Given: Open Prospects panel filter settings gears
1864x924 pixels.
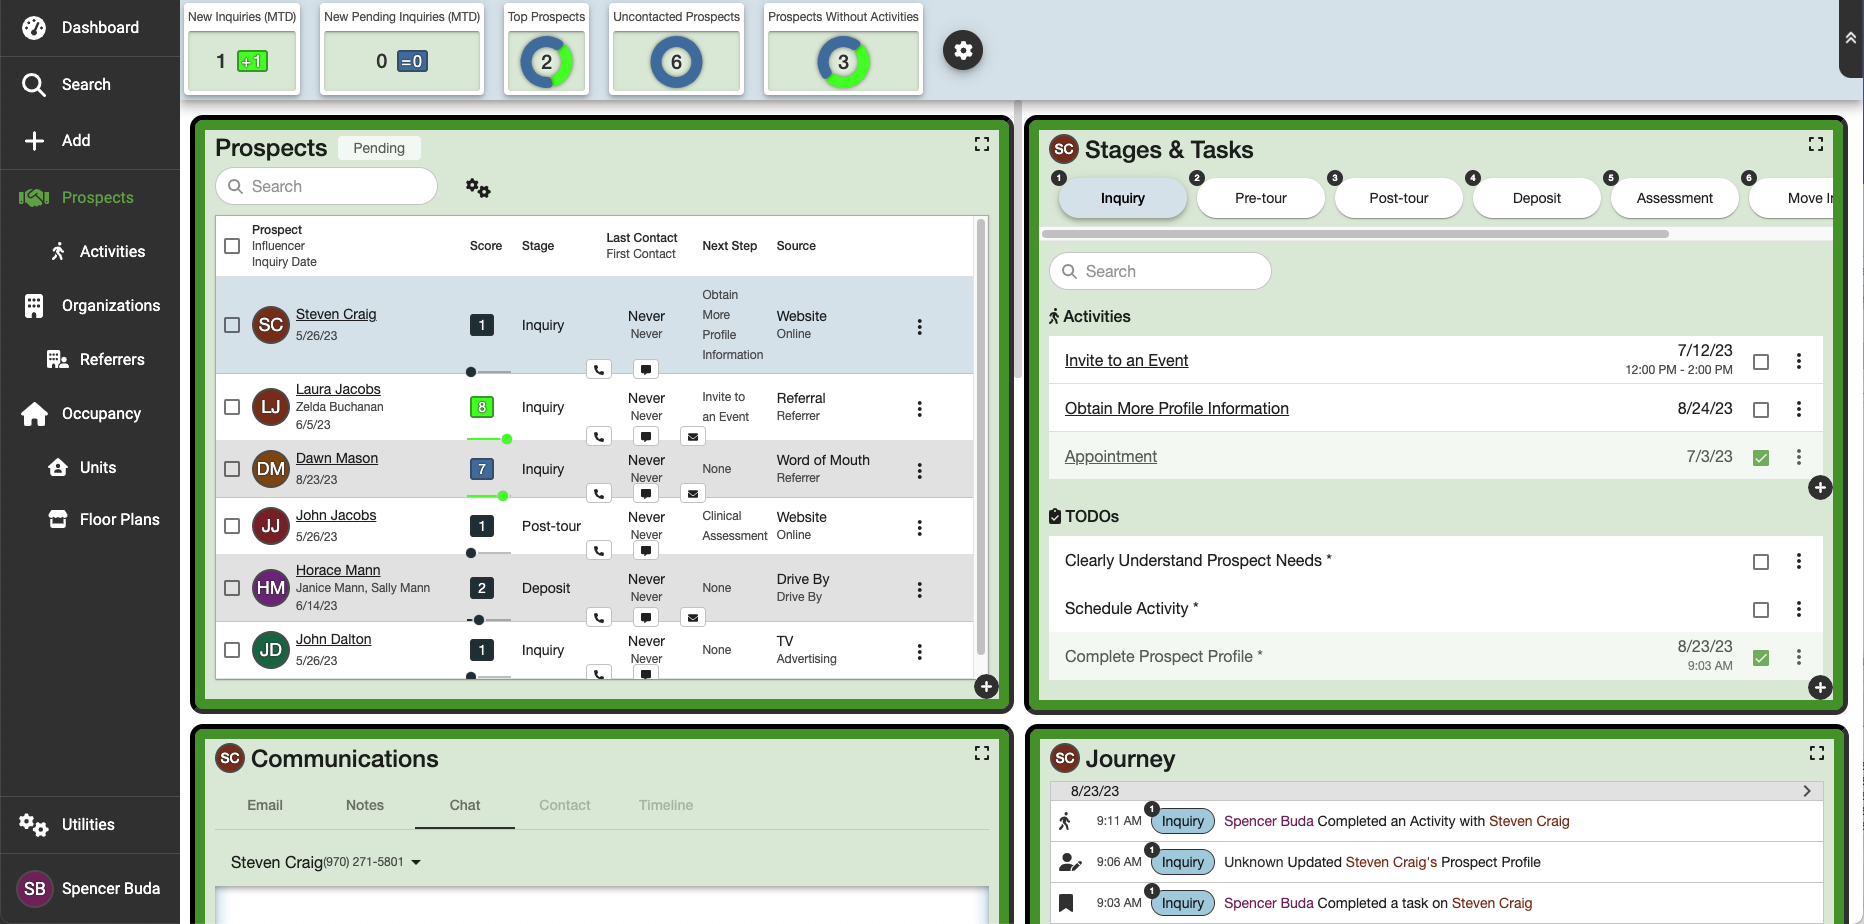Looking at the screenshot, I should tap(478, 188).
